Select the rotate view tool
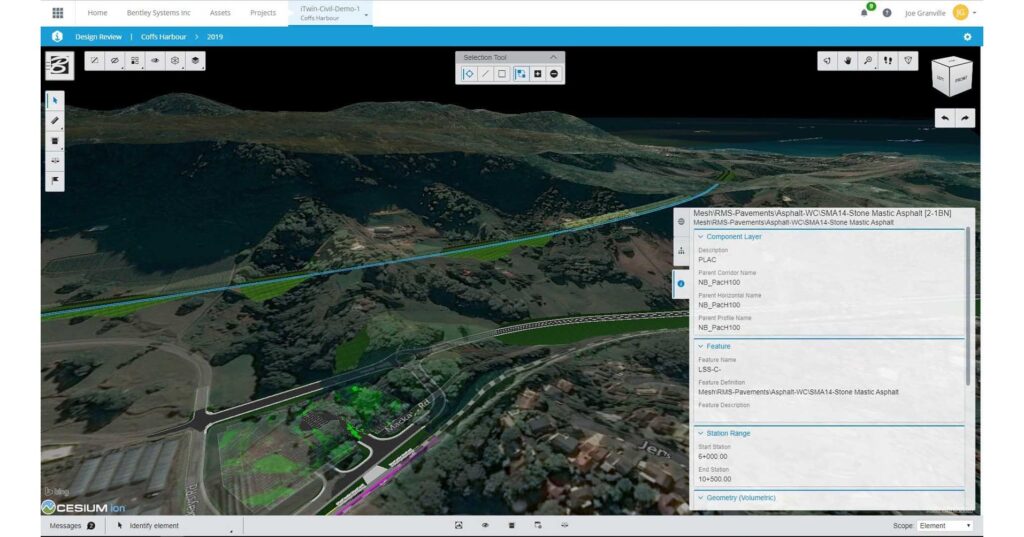1024x537 pixels. [x=827, y=61]
